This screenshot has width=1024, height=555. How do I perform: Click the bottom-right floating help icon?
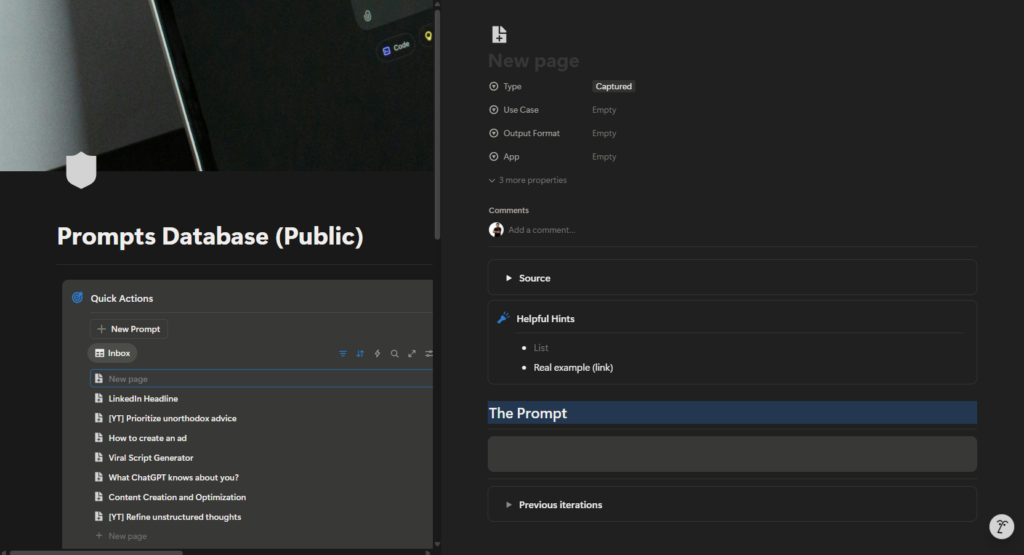[x=1001, y=527]
